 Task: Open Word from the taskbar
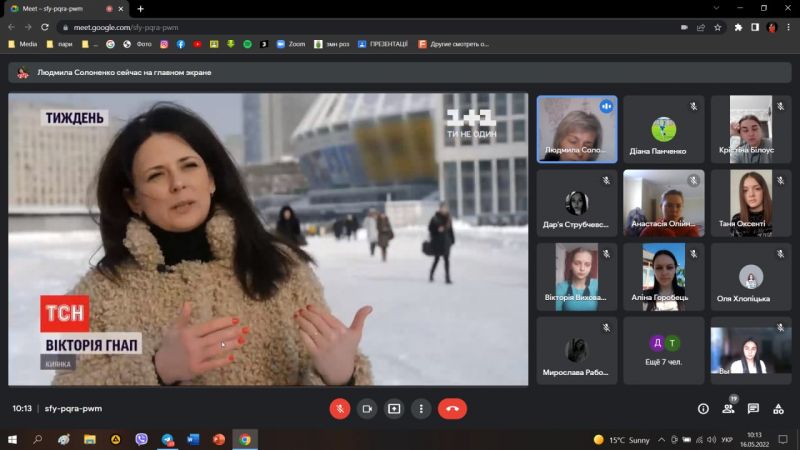(x=193, y=439)
